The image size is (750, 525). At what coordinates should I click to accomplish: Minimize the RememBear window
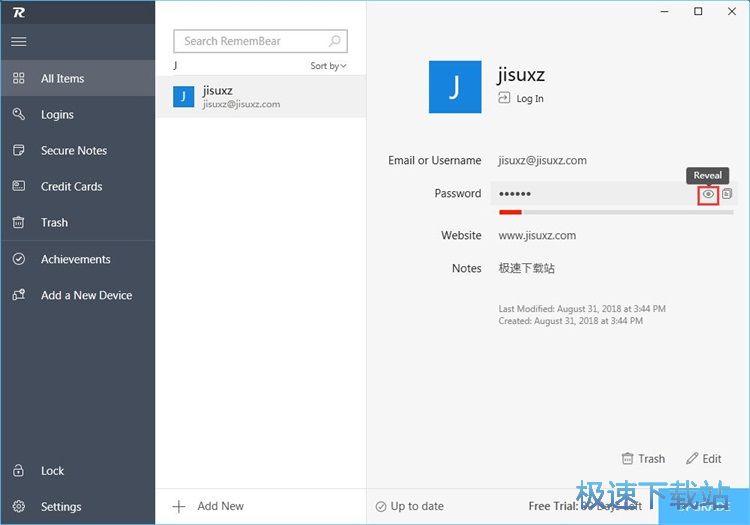pos(665,11)
